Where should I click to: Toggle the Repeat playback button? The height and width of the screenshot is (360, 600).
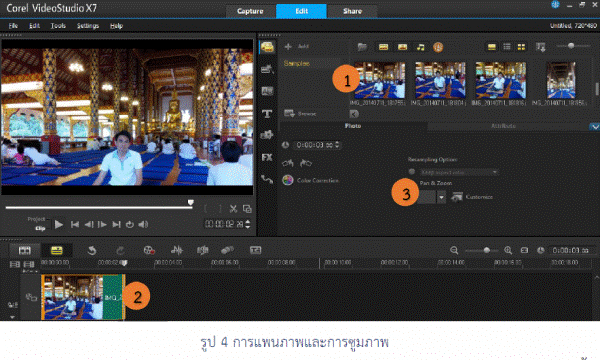pyautogui.click(x=130, y=225)
